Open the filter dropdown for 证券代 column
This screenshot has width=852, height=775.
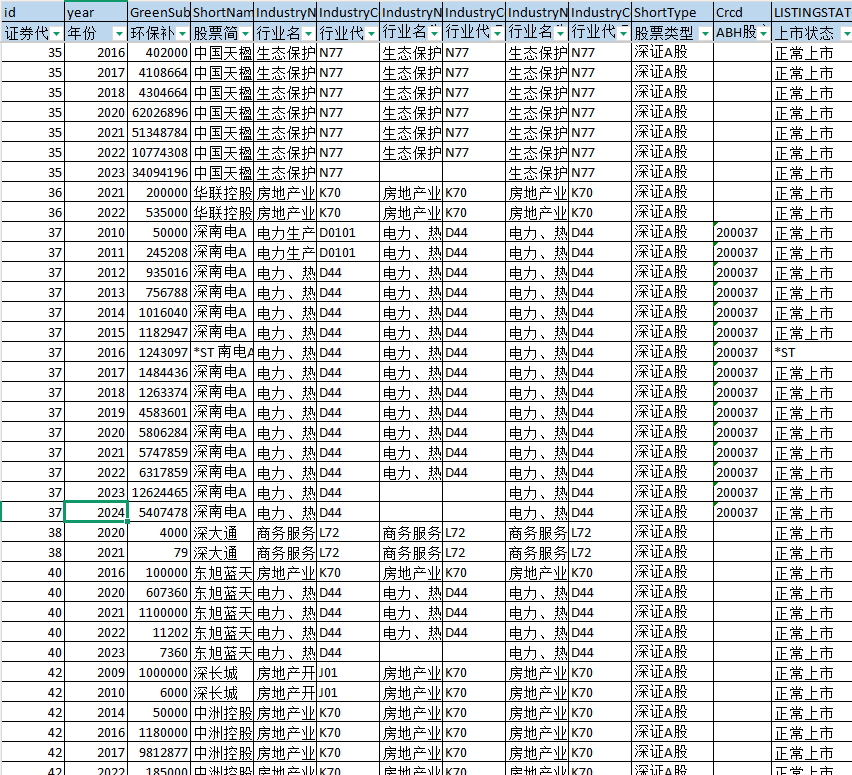pyautogui.click(x=55, y=34)
